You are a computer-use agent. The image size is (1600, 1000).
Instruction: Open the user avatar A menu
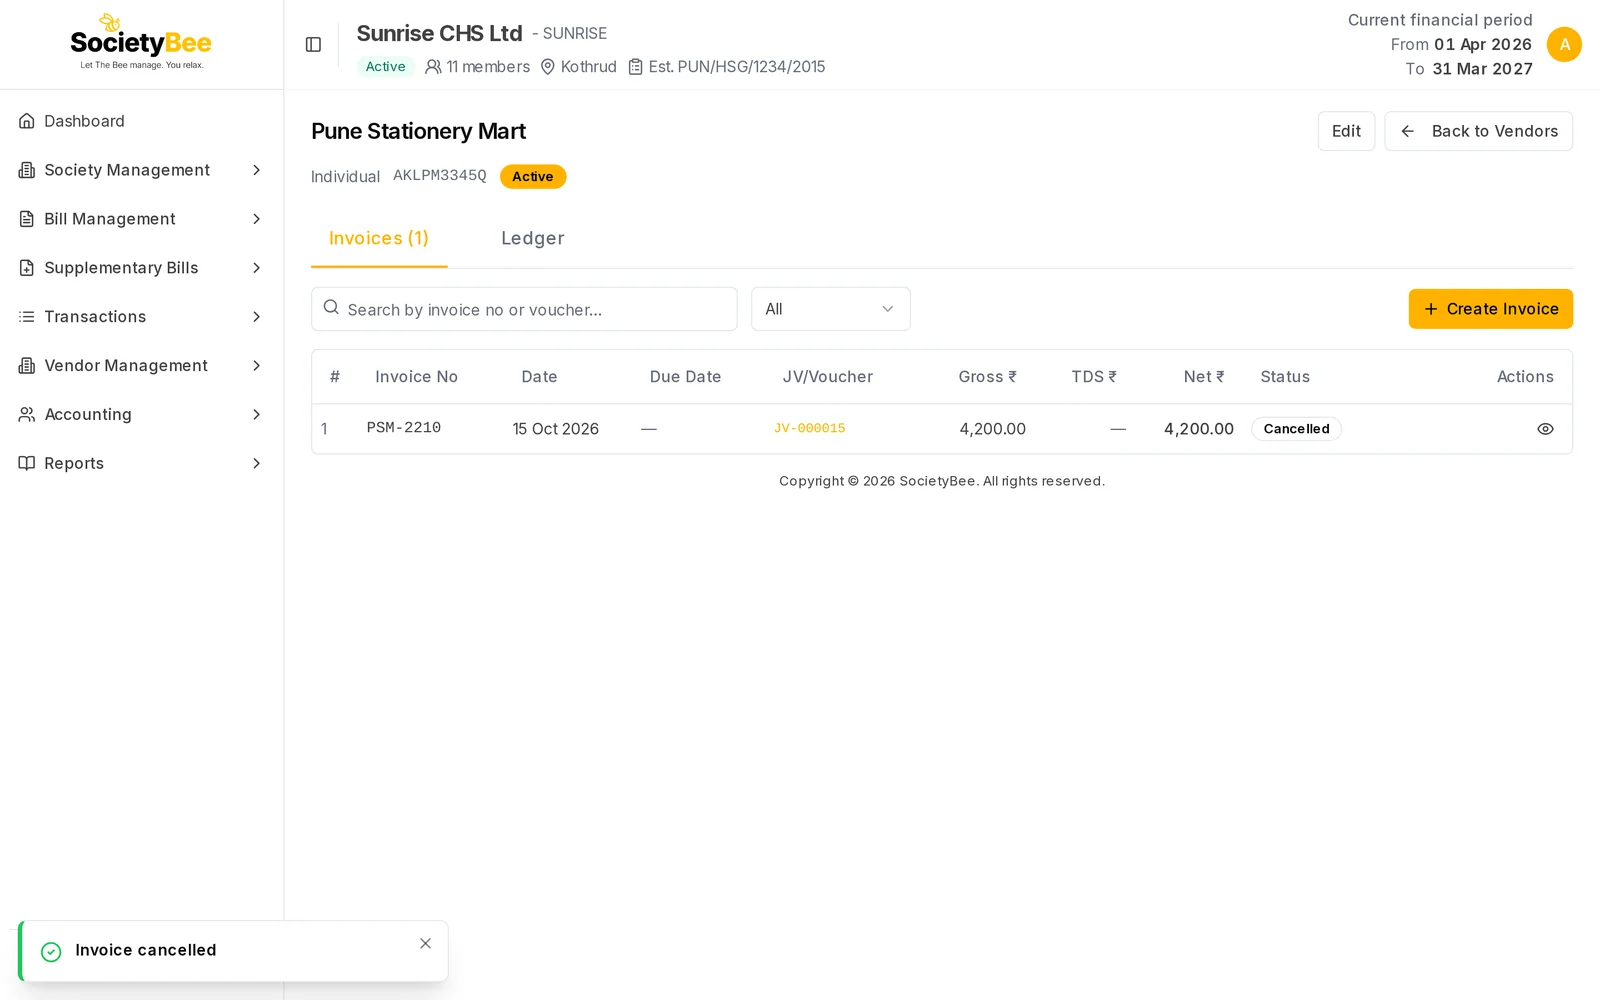tap(1564, 45)
